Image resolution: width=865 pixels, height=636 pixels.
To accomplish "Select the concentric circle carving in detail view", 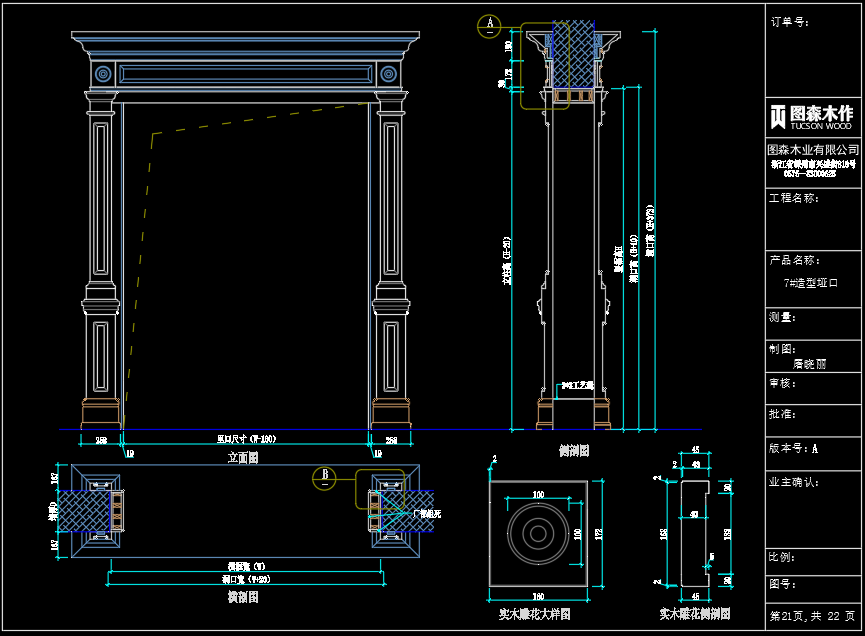I will (539, 533).
